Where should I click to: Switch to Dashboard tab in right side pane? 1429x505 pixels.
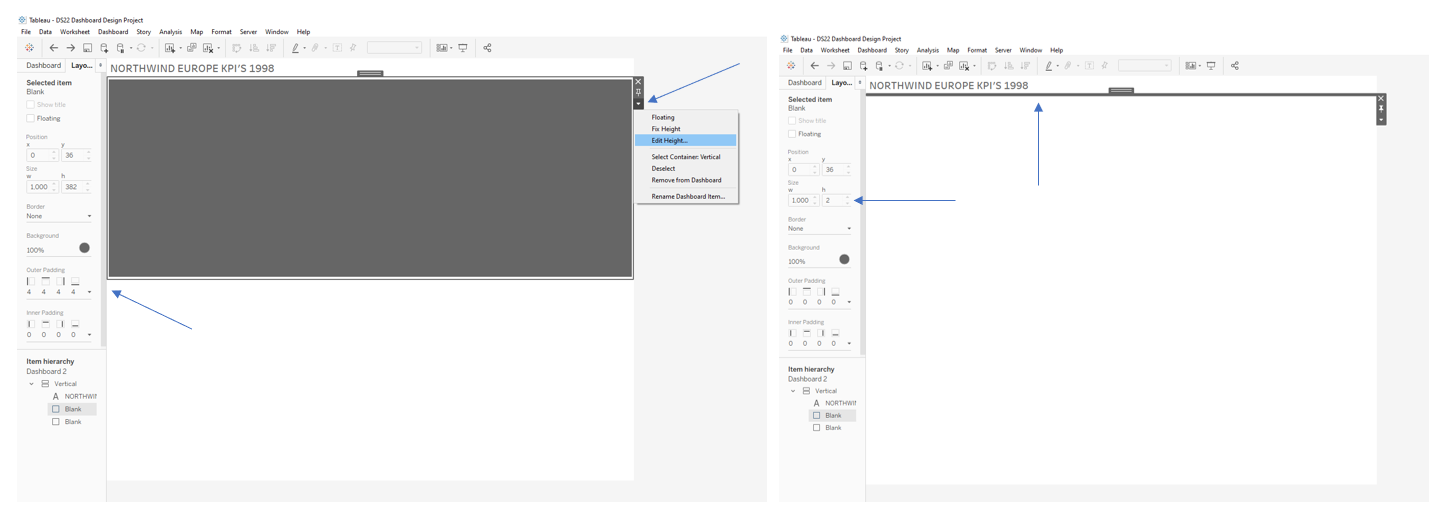tap(805, 83)
